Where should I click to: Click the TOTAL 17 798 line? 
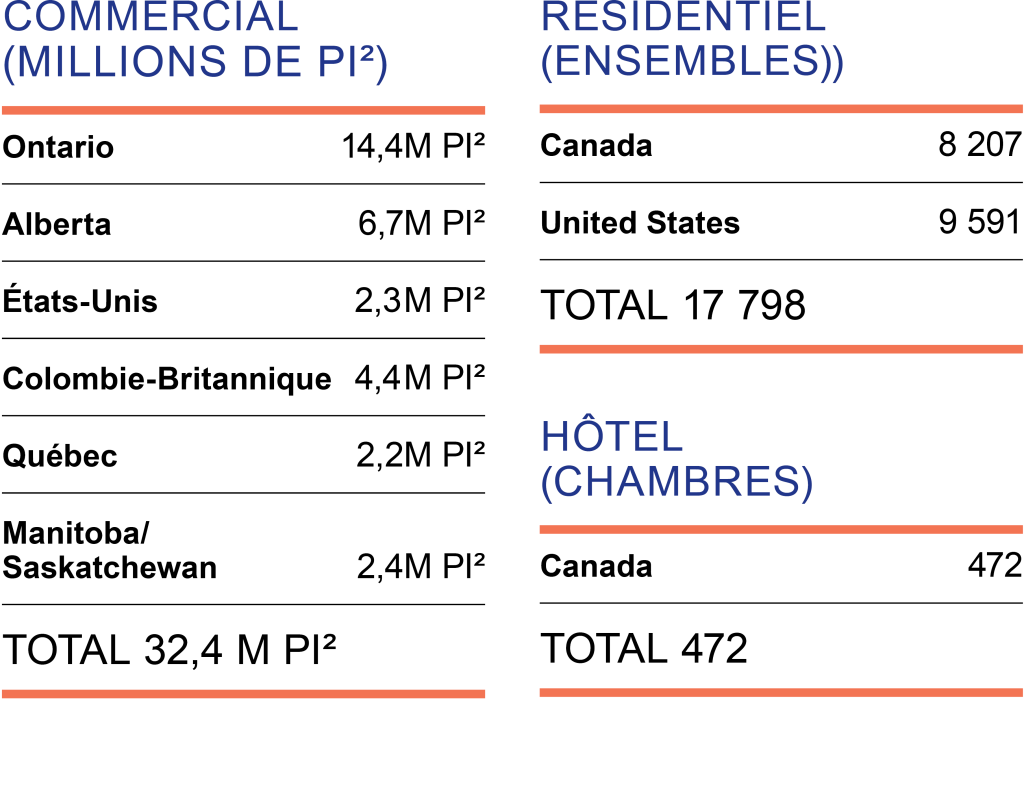(x=673, y=305)
